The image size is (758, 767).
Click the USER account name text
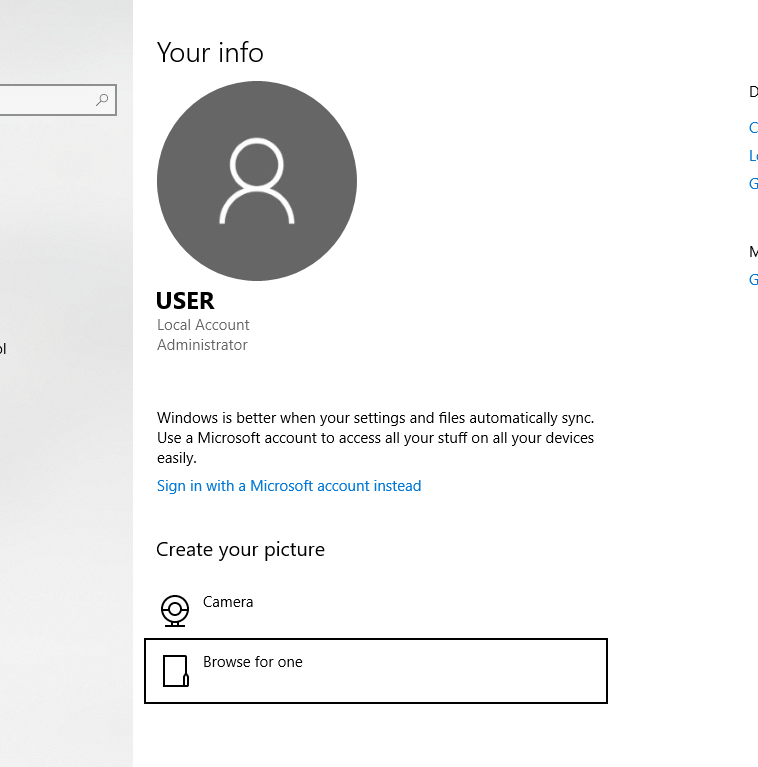click(185, 301)
